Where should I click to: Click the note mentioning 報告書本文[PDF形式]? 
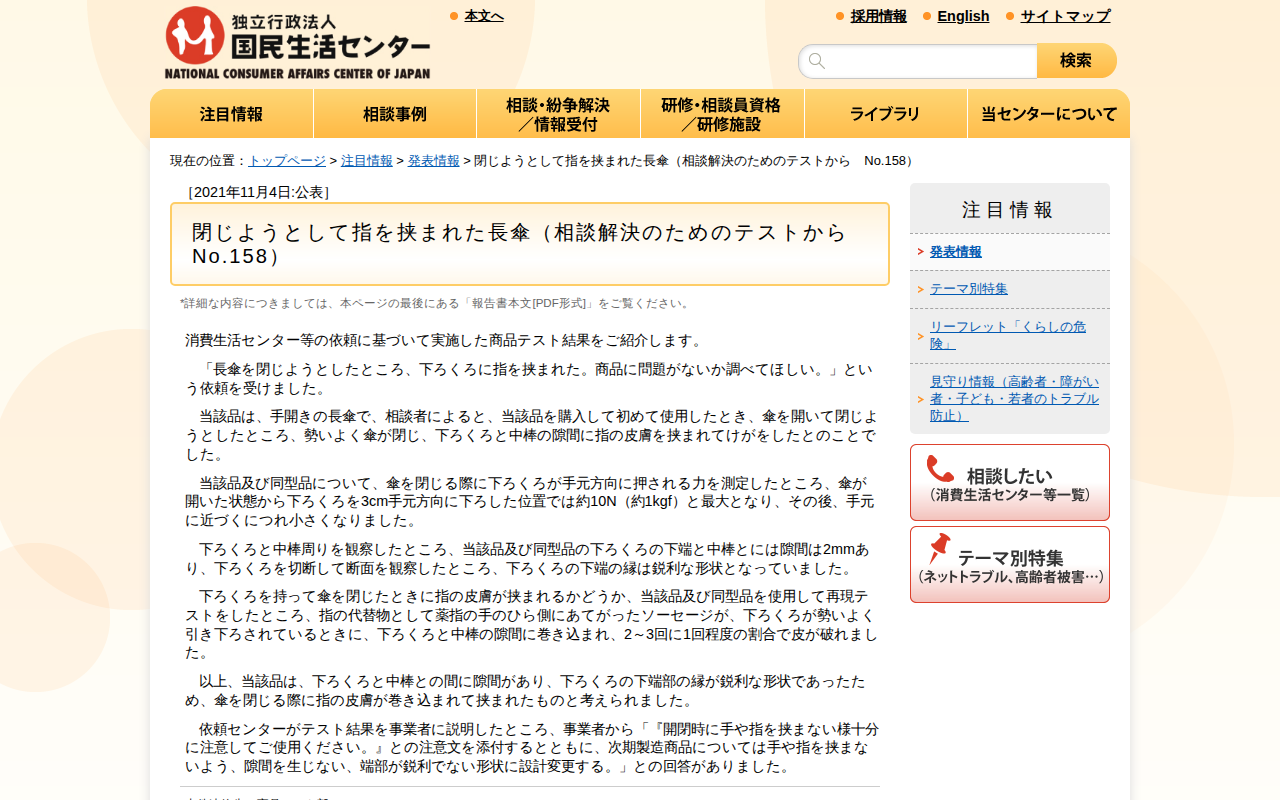point(435,303)
